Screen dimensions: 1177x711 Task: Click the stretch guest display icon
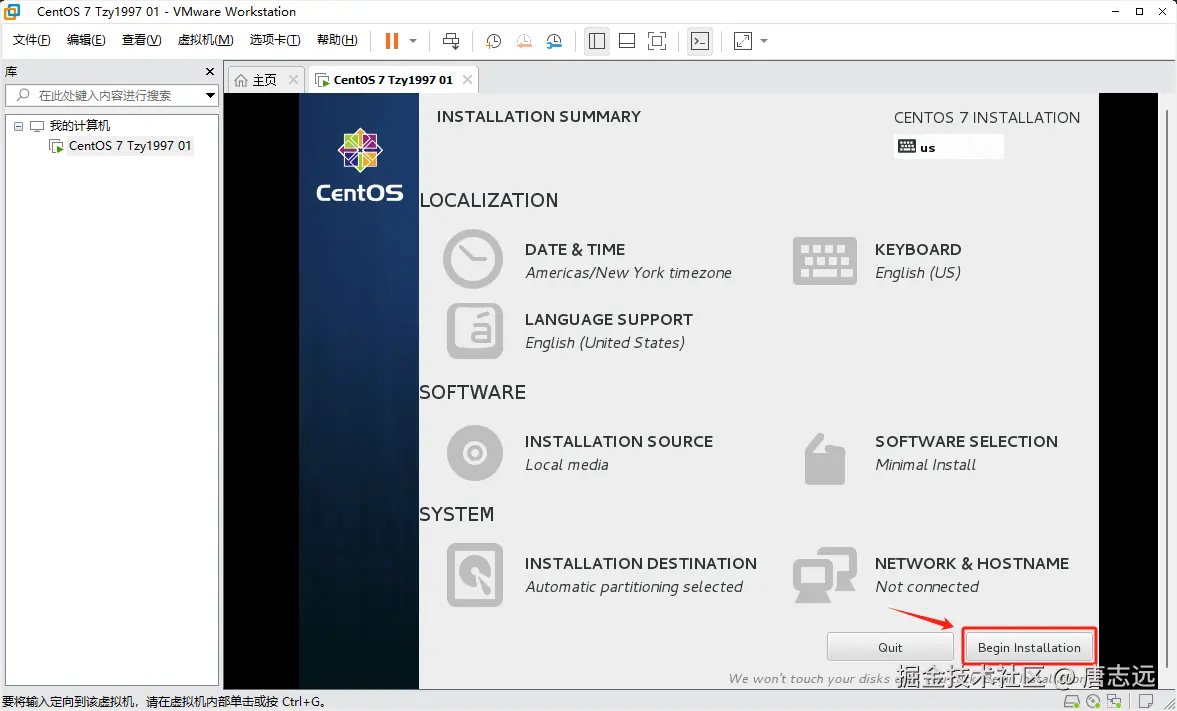(x=742, y=41)
